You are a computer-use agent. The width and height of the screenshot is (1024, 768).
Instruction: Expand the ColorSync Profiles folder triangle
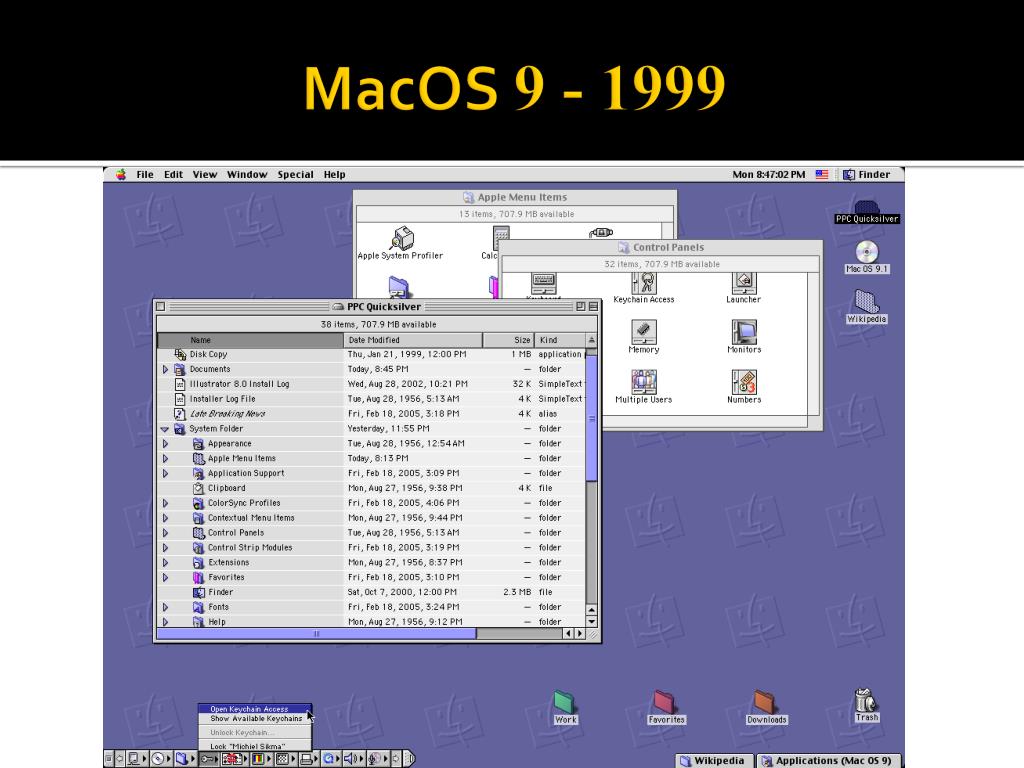(x=165, y=503)
